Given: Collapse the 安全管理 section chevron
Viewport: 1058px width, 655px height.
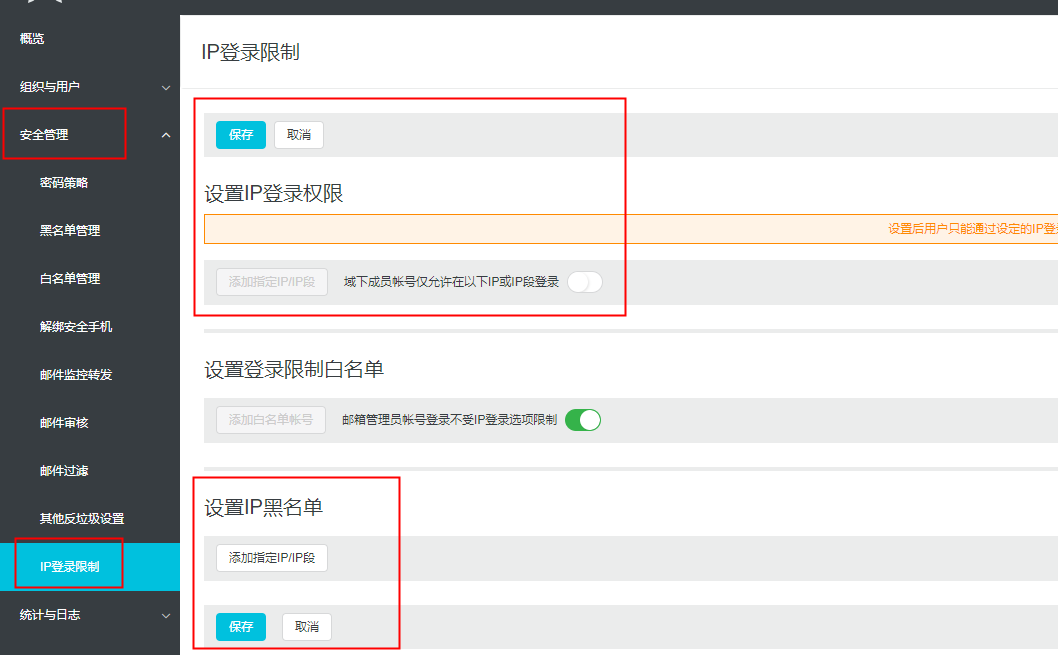Looking at the screenshot, I should (166, 135).
